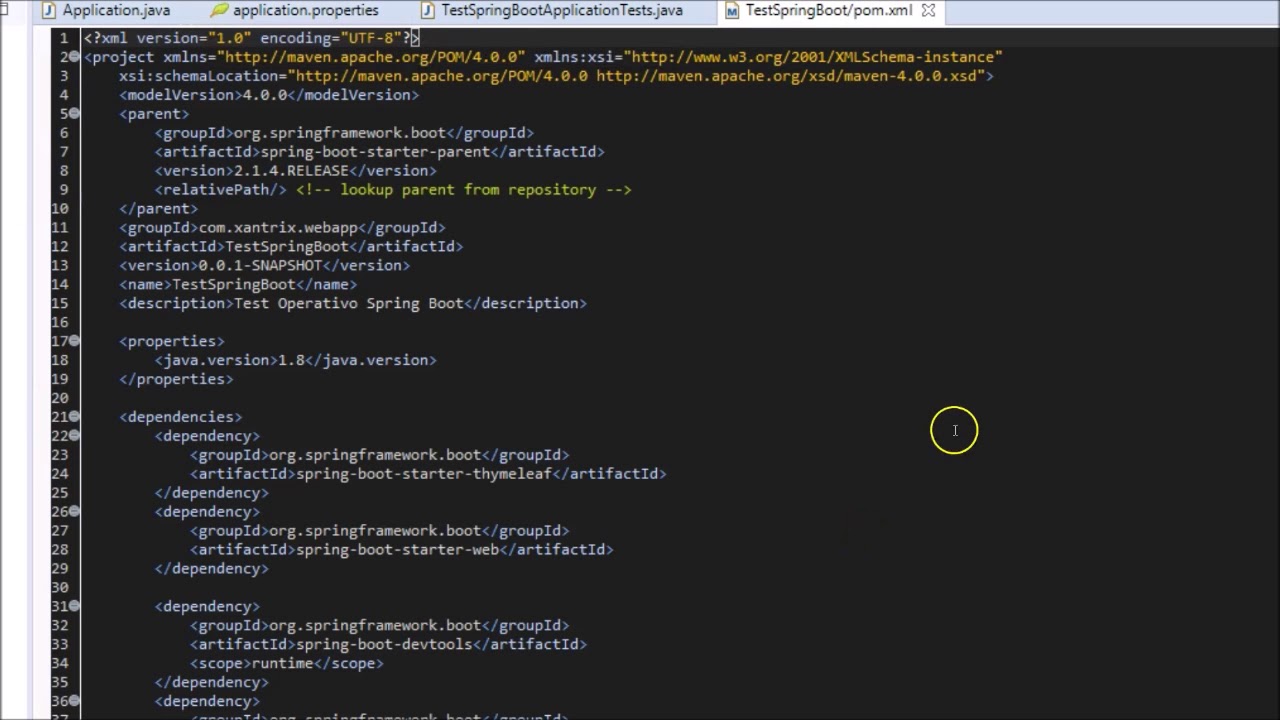Viewport: 1280px width, 720px height.
Task: Click the artifactId 'spring-boot-starter-web'
Action: click(x=397, y=550)
